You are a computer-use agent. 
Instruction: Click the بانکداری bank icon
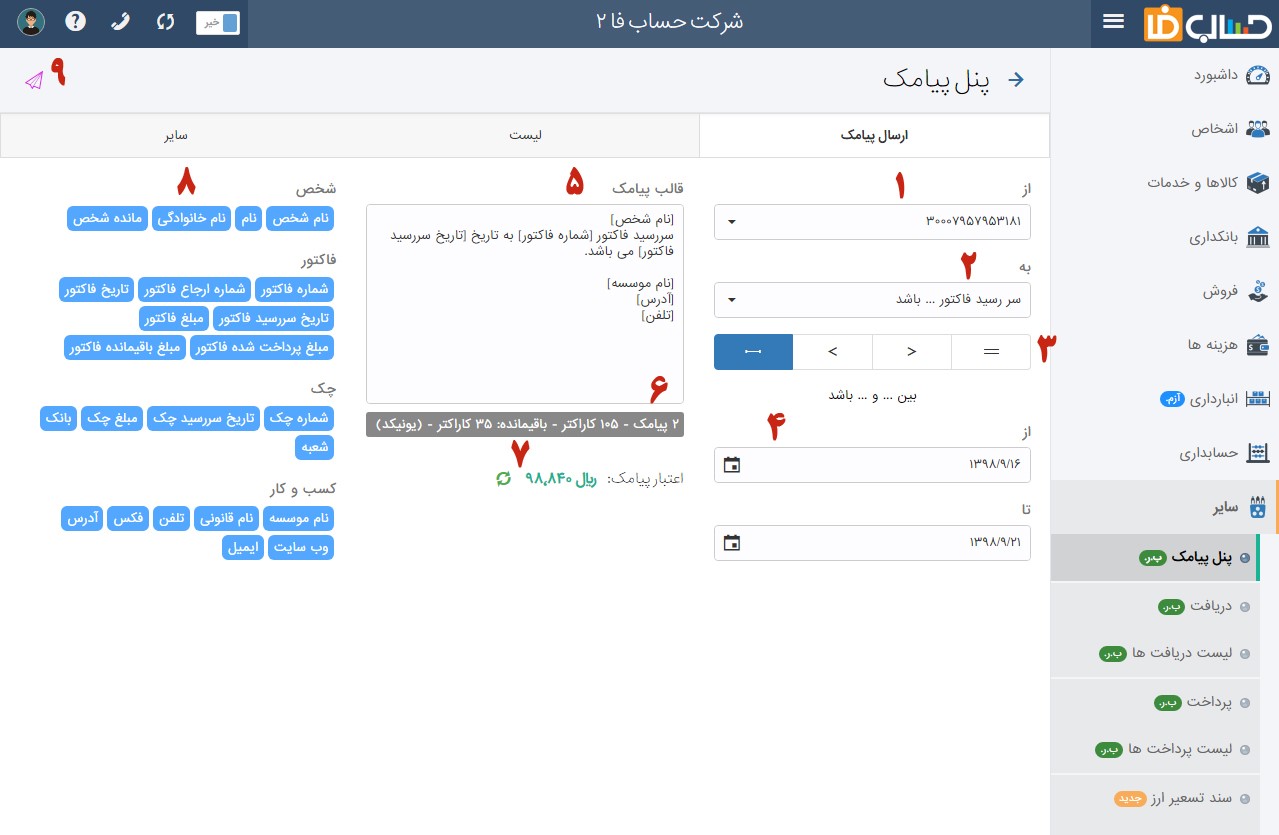[x=1258, y=237]
